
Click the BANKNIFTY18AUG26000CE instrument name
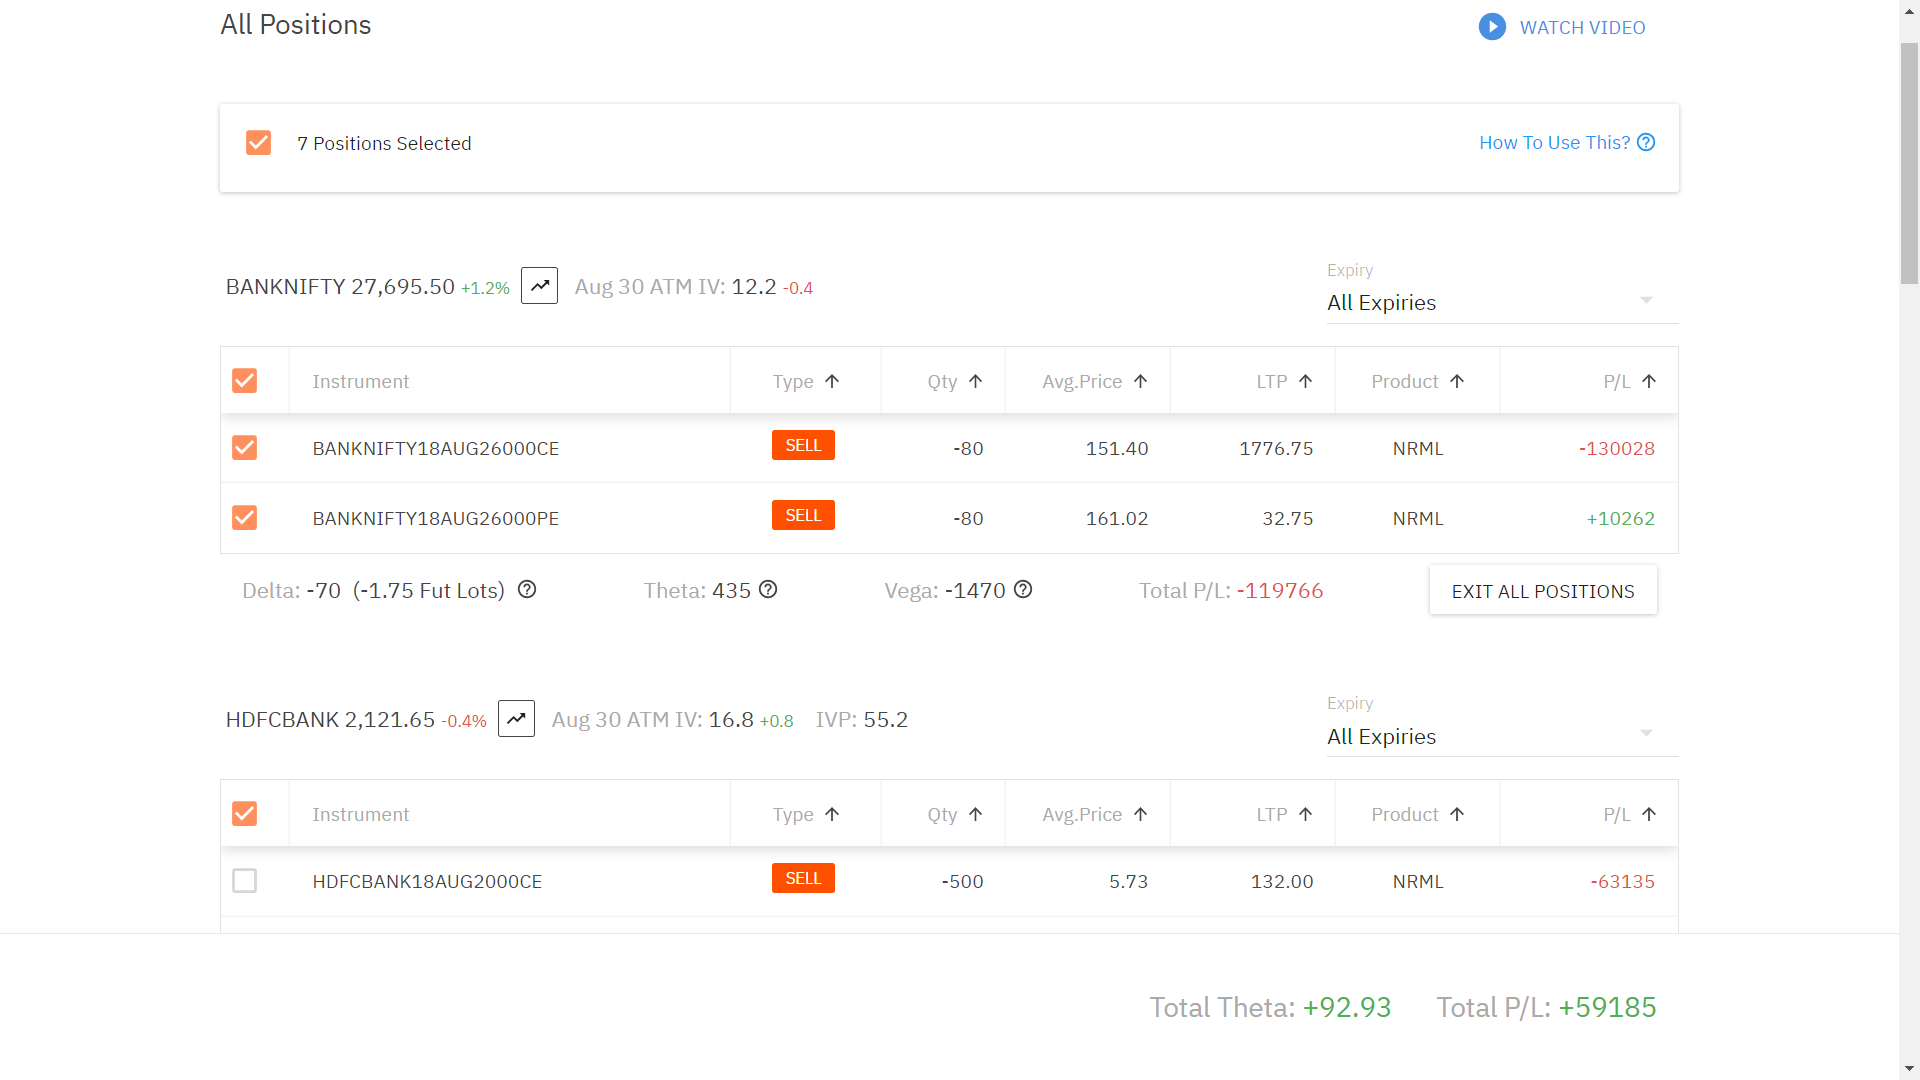point(436,449)
